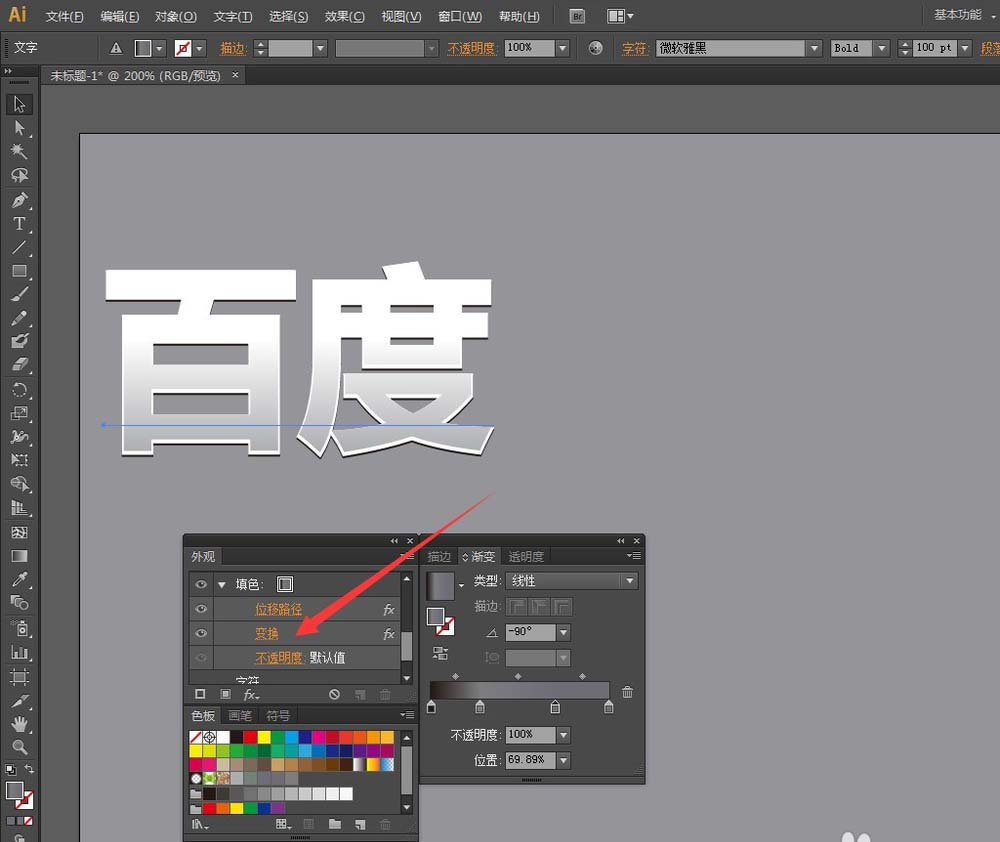Select the Scale tool
The width and height of the screenshot is (1000, 842).
pos(19,413)
